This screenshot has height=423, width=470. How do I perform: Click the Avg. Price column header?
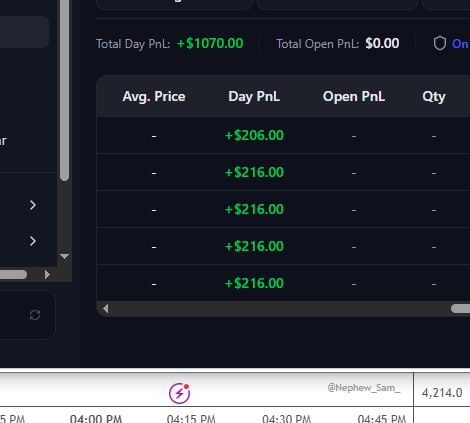pos(154,97)
